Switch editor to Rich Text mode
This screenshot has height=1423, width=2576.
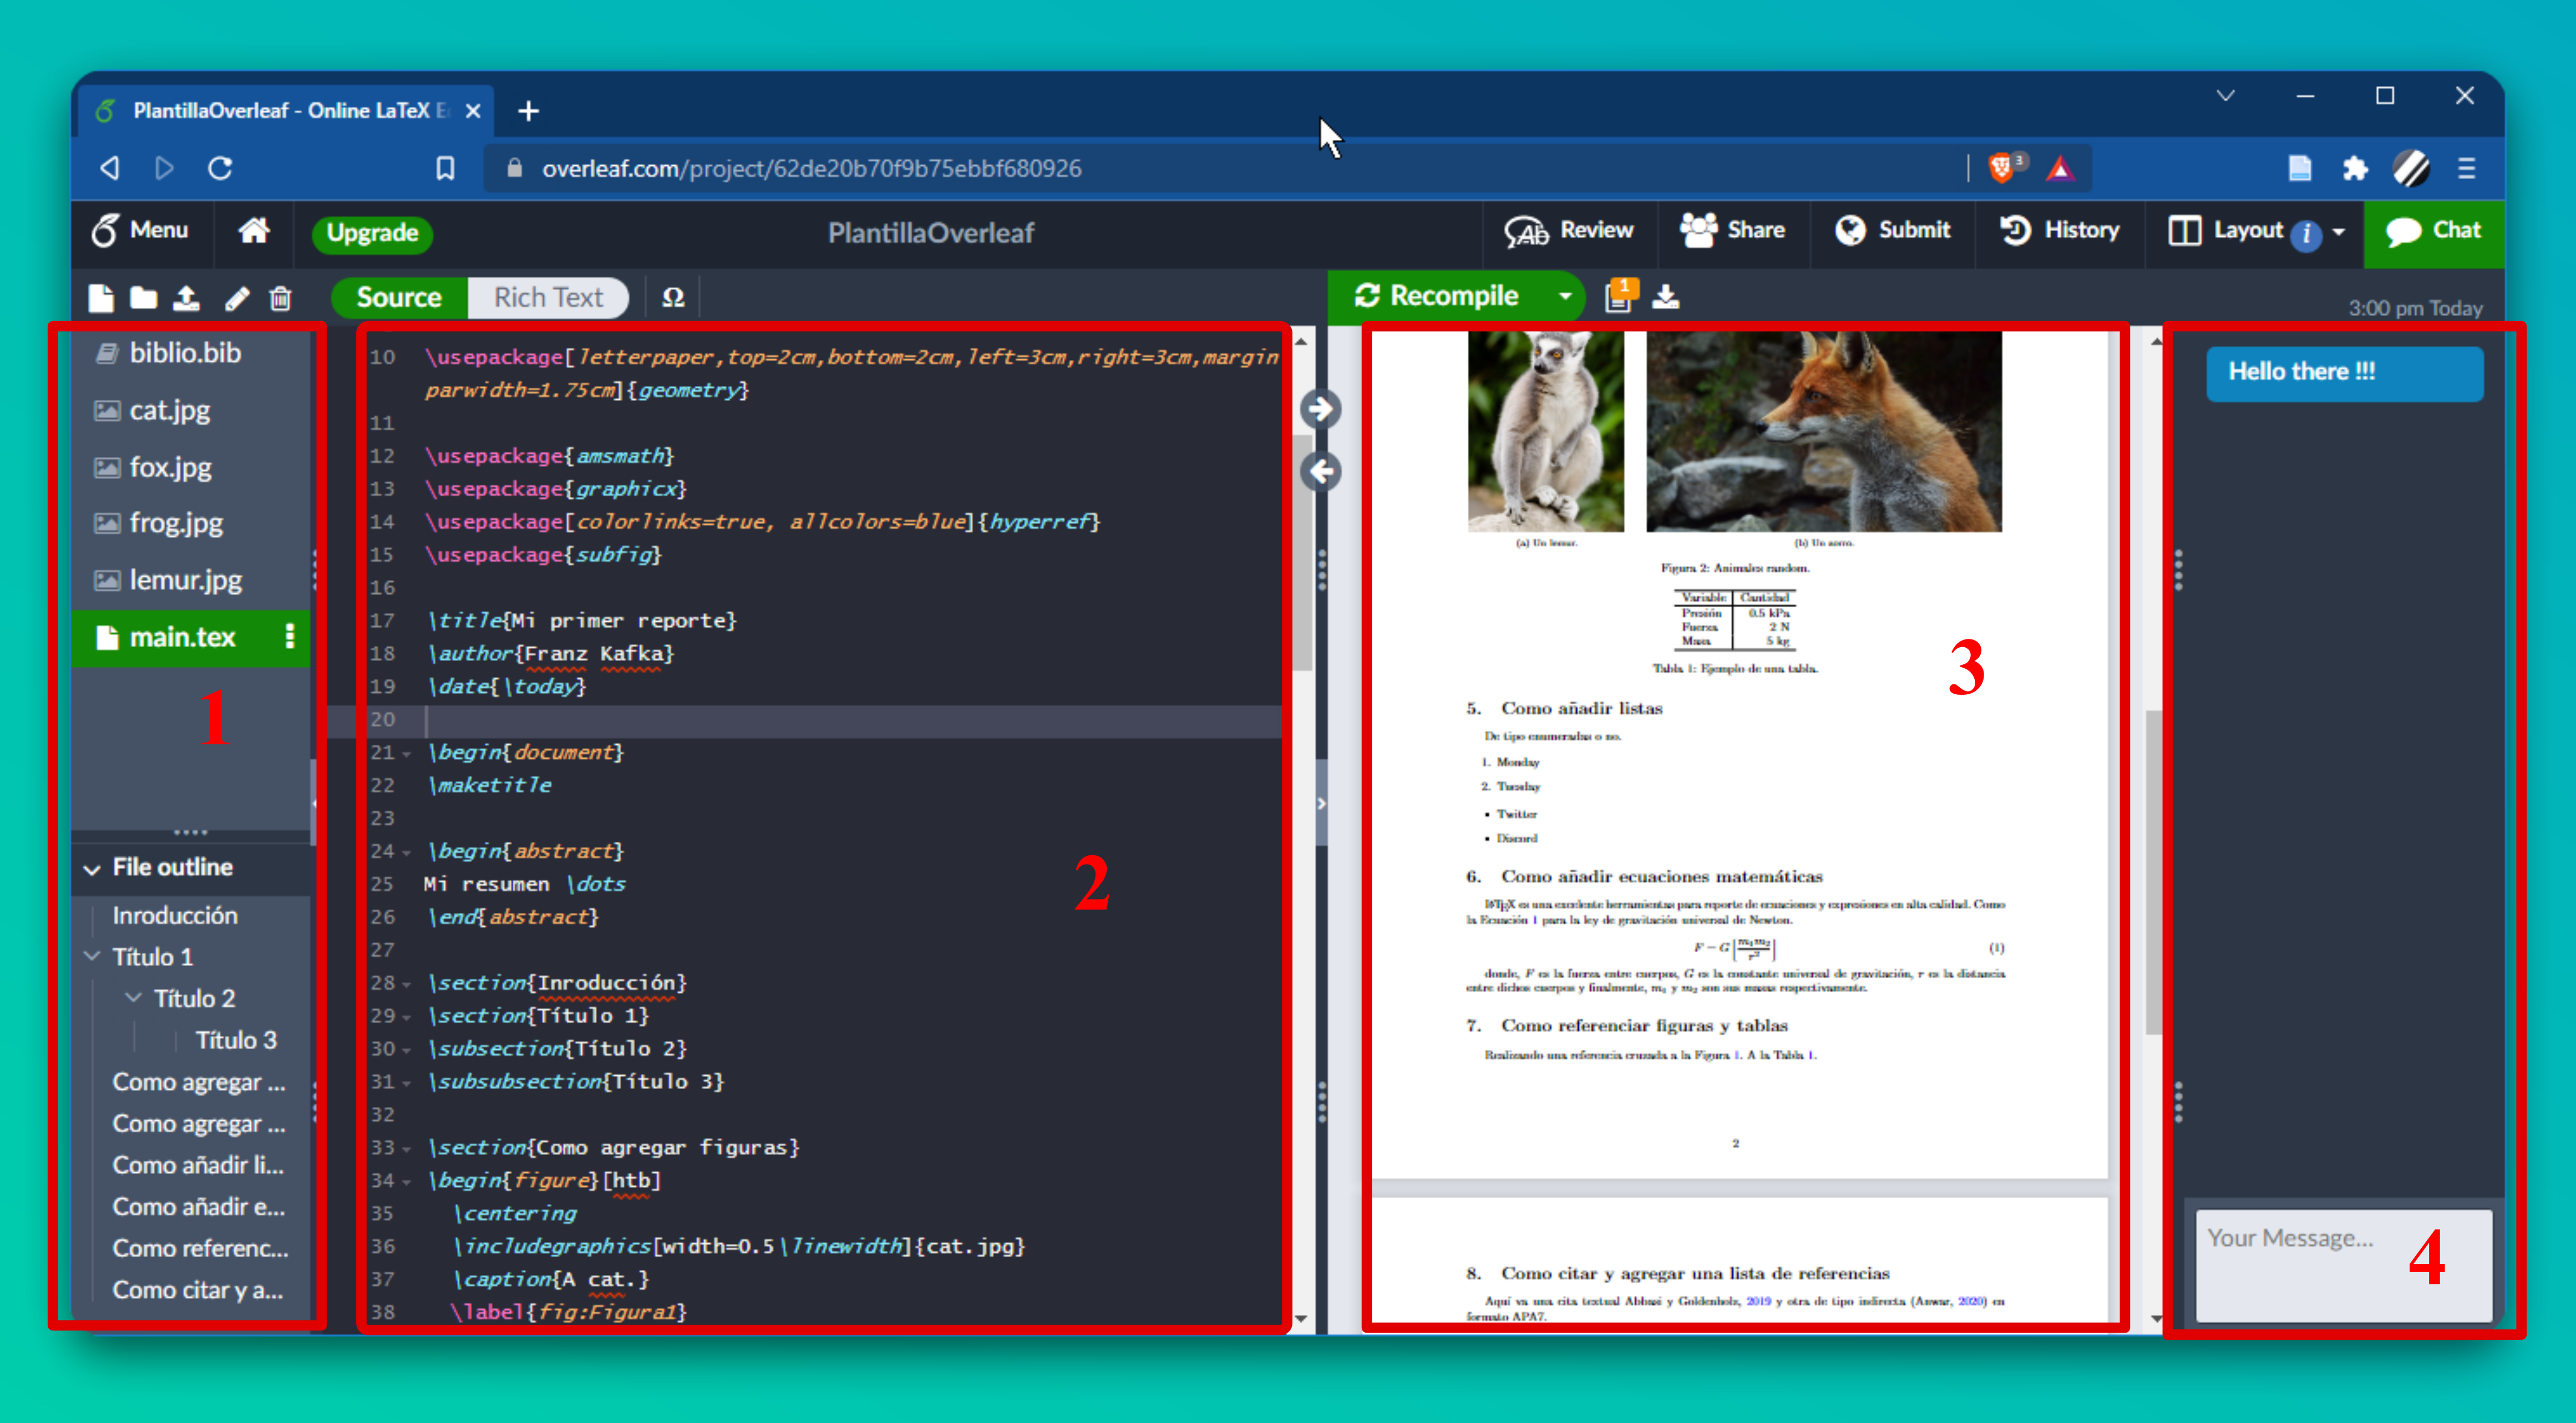[549, 297]
